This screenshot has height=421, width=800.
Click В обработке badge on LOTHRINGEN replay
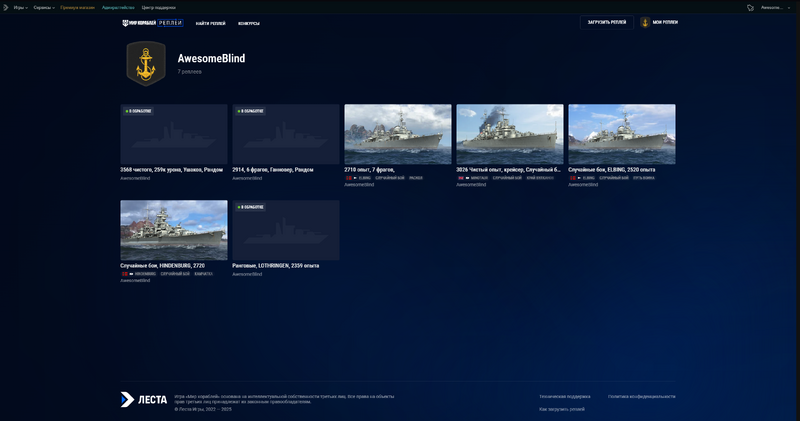(250, 207)
